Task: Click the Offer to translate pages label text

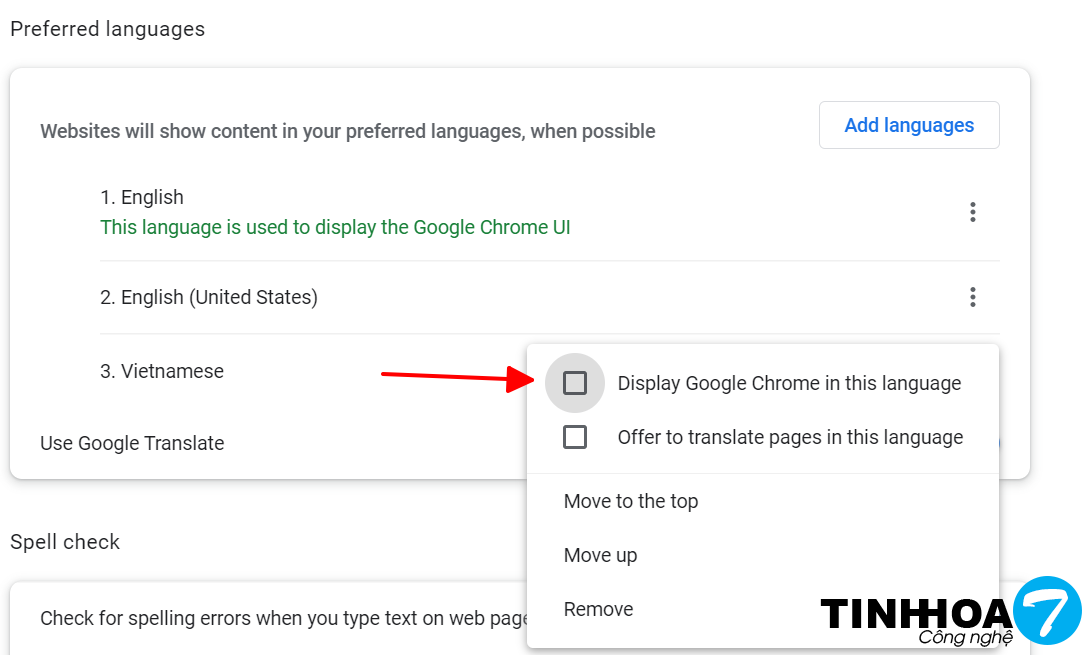Action: pyautogui.click(x=790, y=437)
